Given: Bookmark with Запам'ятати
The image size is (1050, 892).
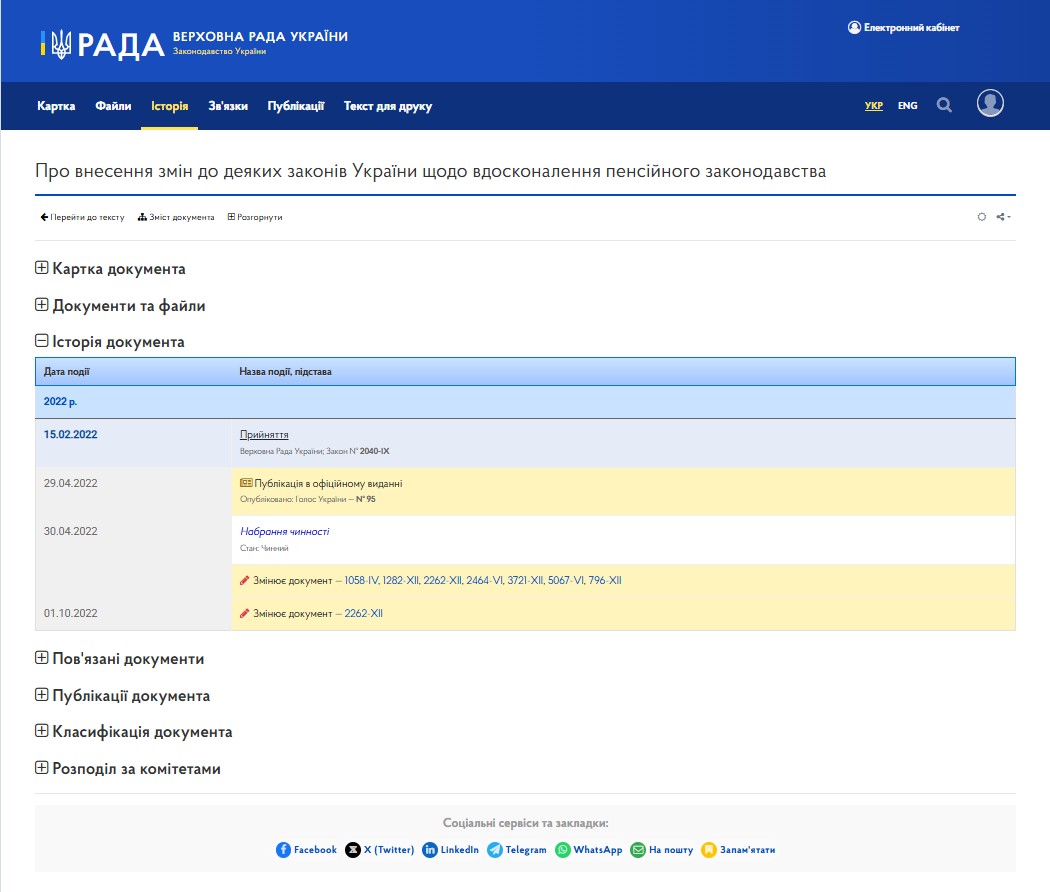Looking at the screenshot, I should coord(738,850).
